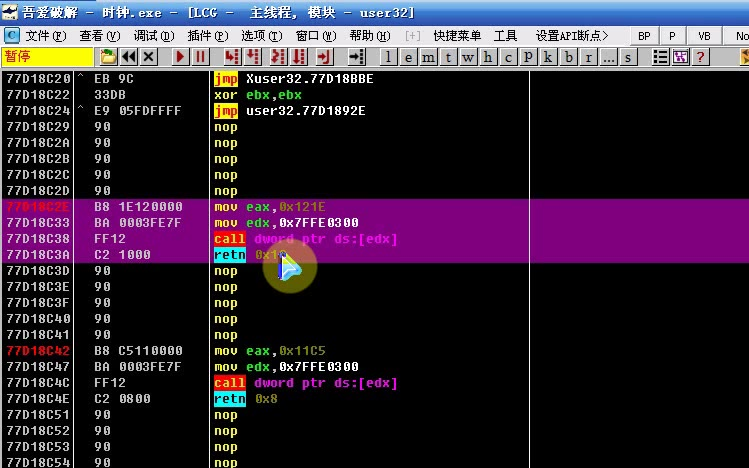The width and height of the screenshot is (749, 468).
Task: Open the 插件 (Plugins) menu
Action: tap(206, 35)
